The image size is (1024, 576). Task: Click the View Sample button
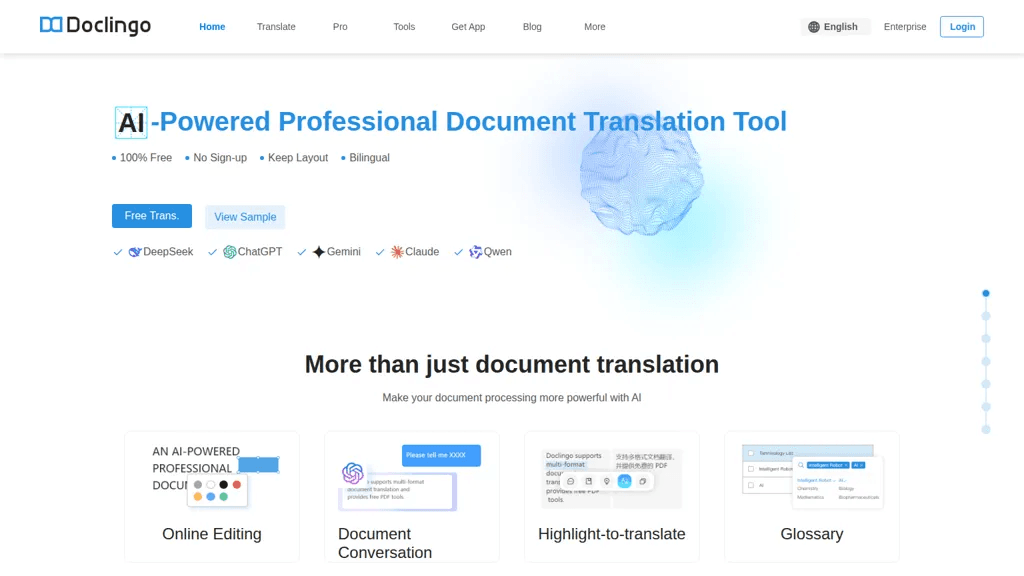[x=245, y=217]
